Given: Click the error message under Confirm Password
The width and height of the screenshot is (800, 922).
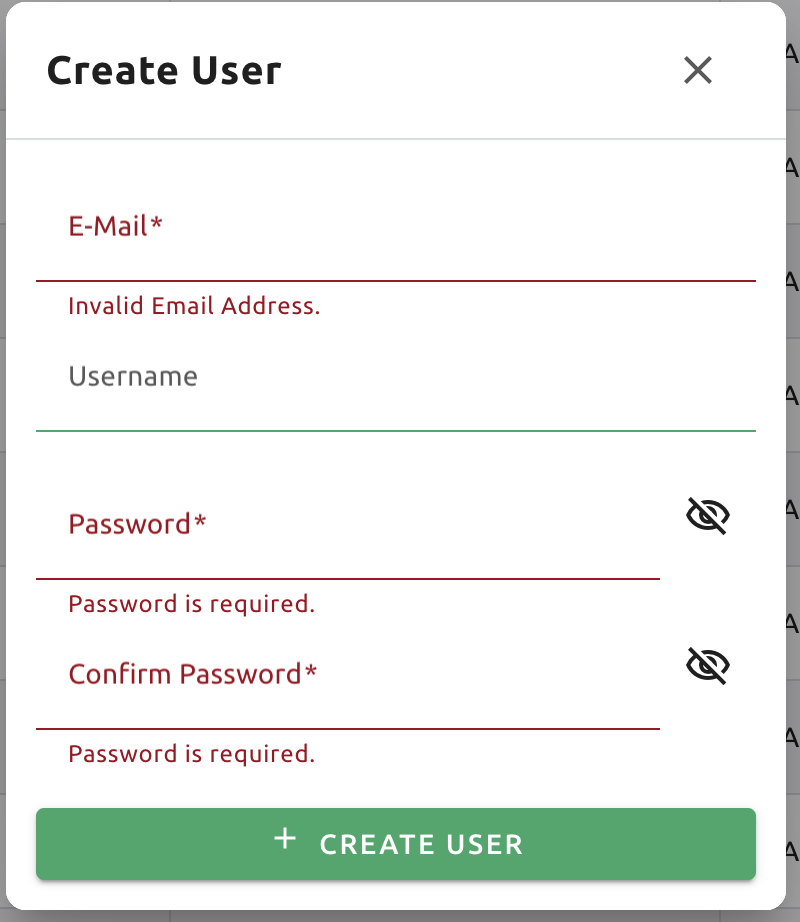Looking at the screenshot, I should pyautogui.click(x=192, y=754).
